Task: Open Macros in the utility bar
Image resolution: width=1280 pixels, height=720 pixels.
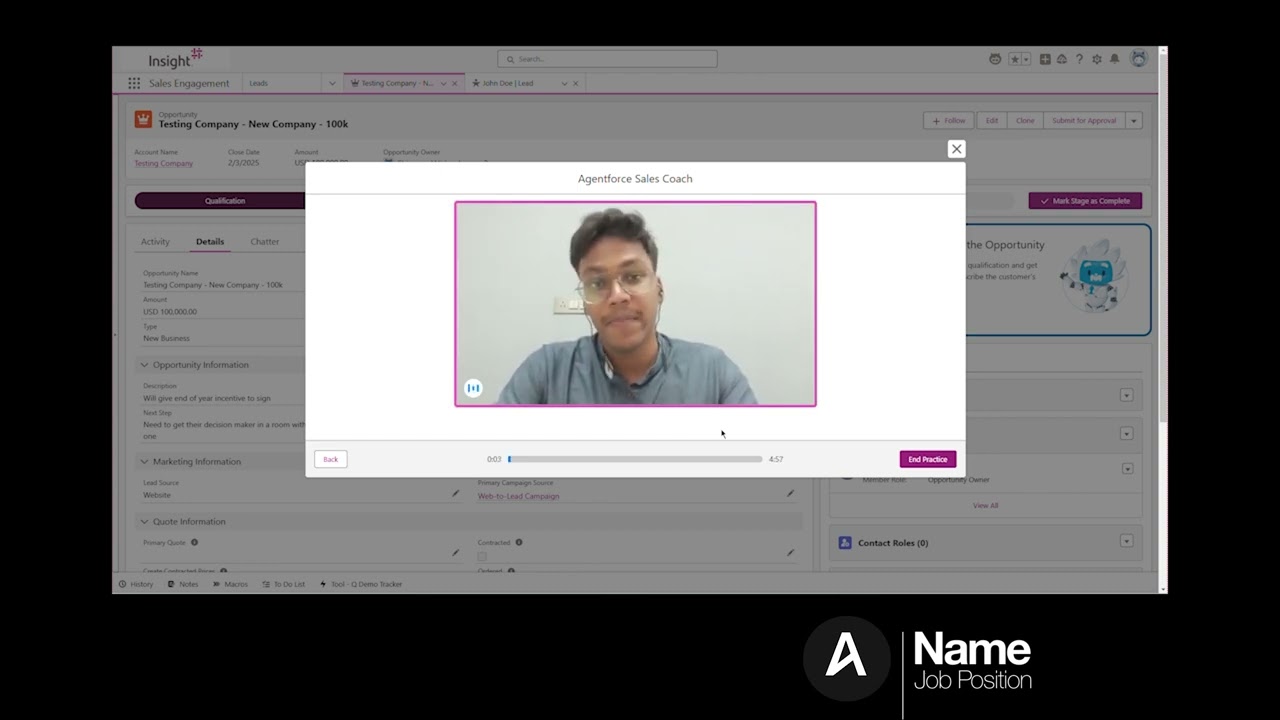Action: coord(230,584)
